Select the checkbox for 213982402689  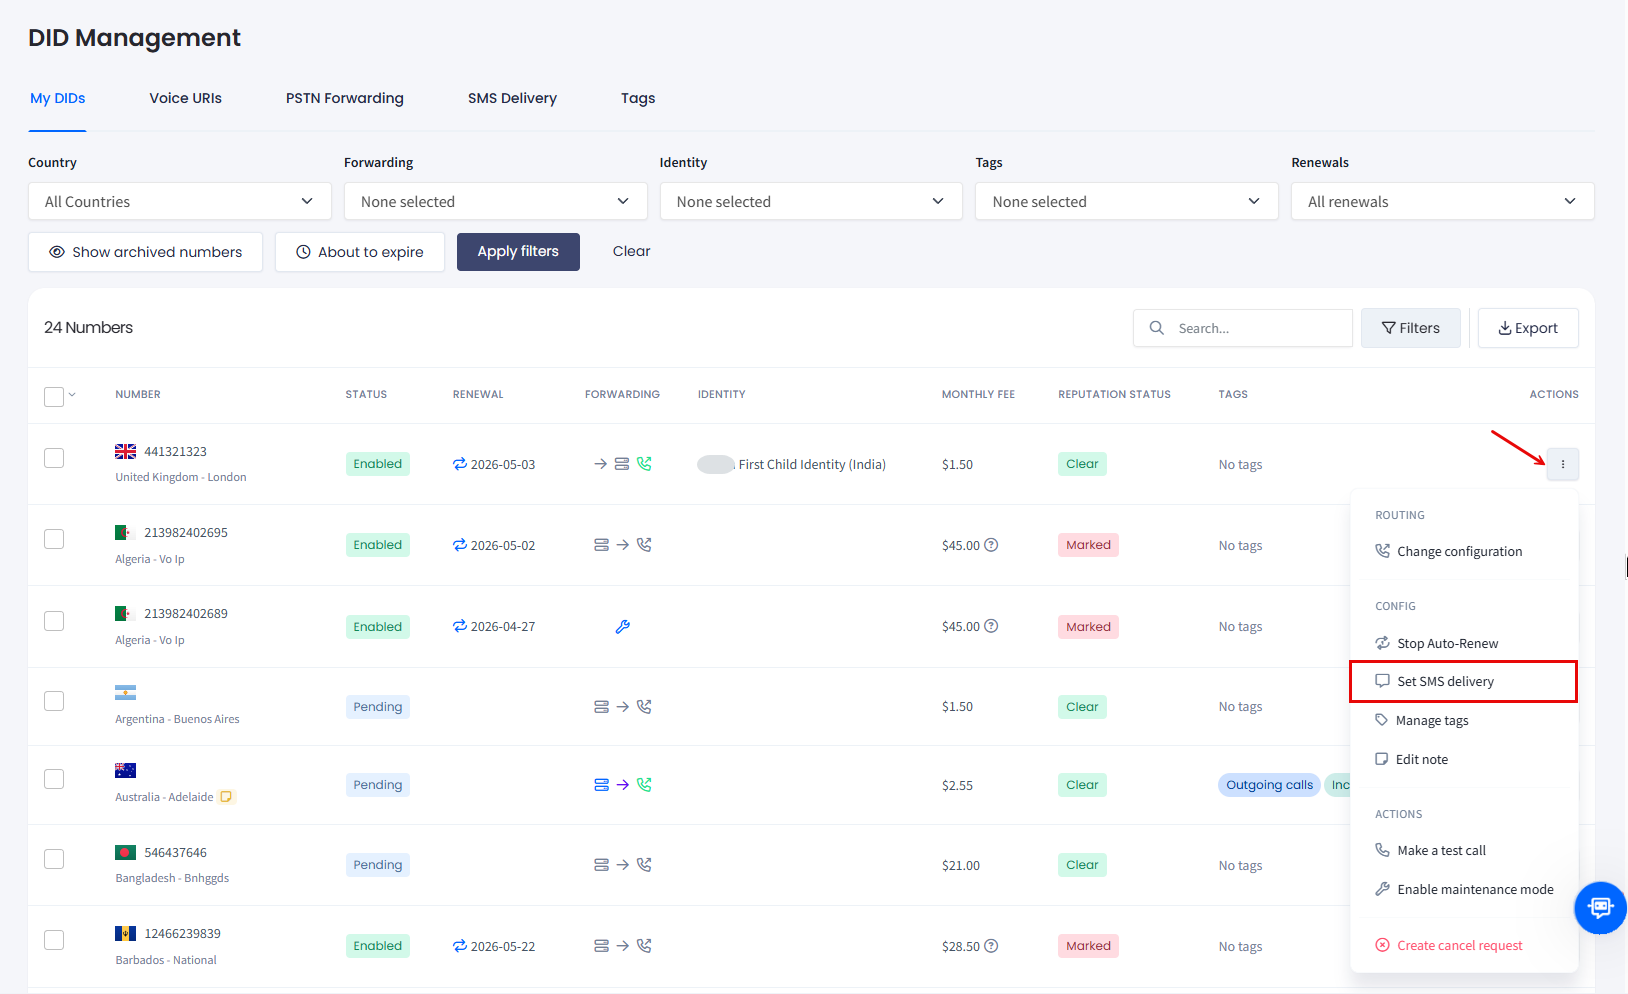coord(54,621)
